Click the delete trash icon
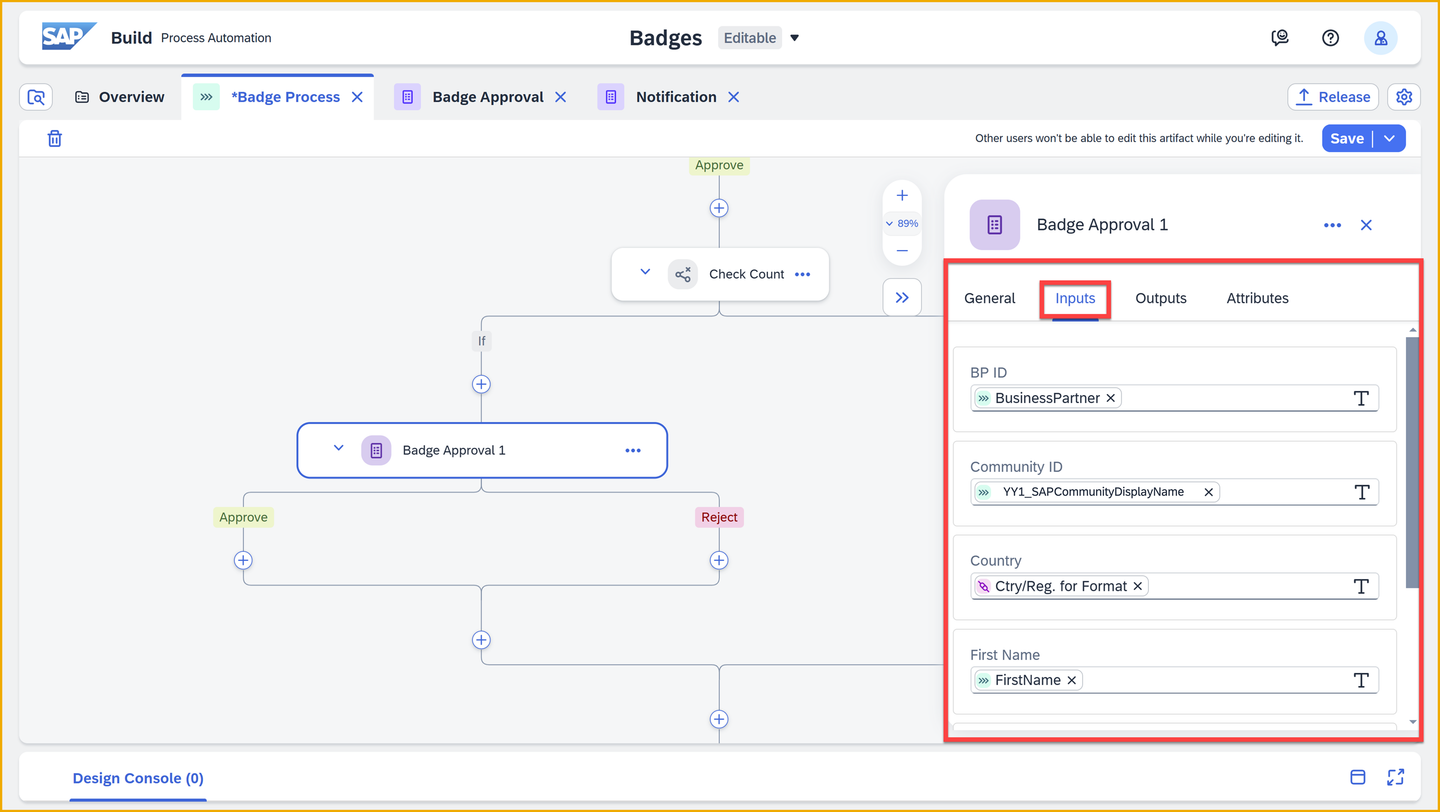The height and width of the screenshot is (812, 1440). tap(55, 139)
